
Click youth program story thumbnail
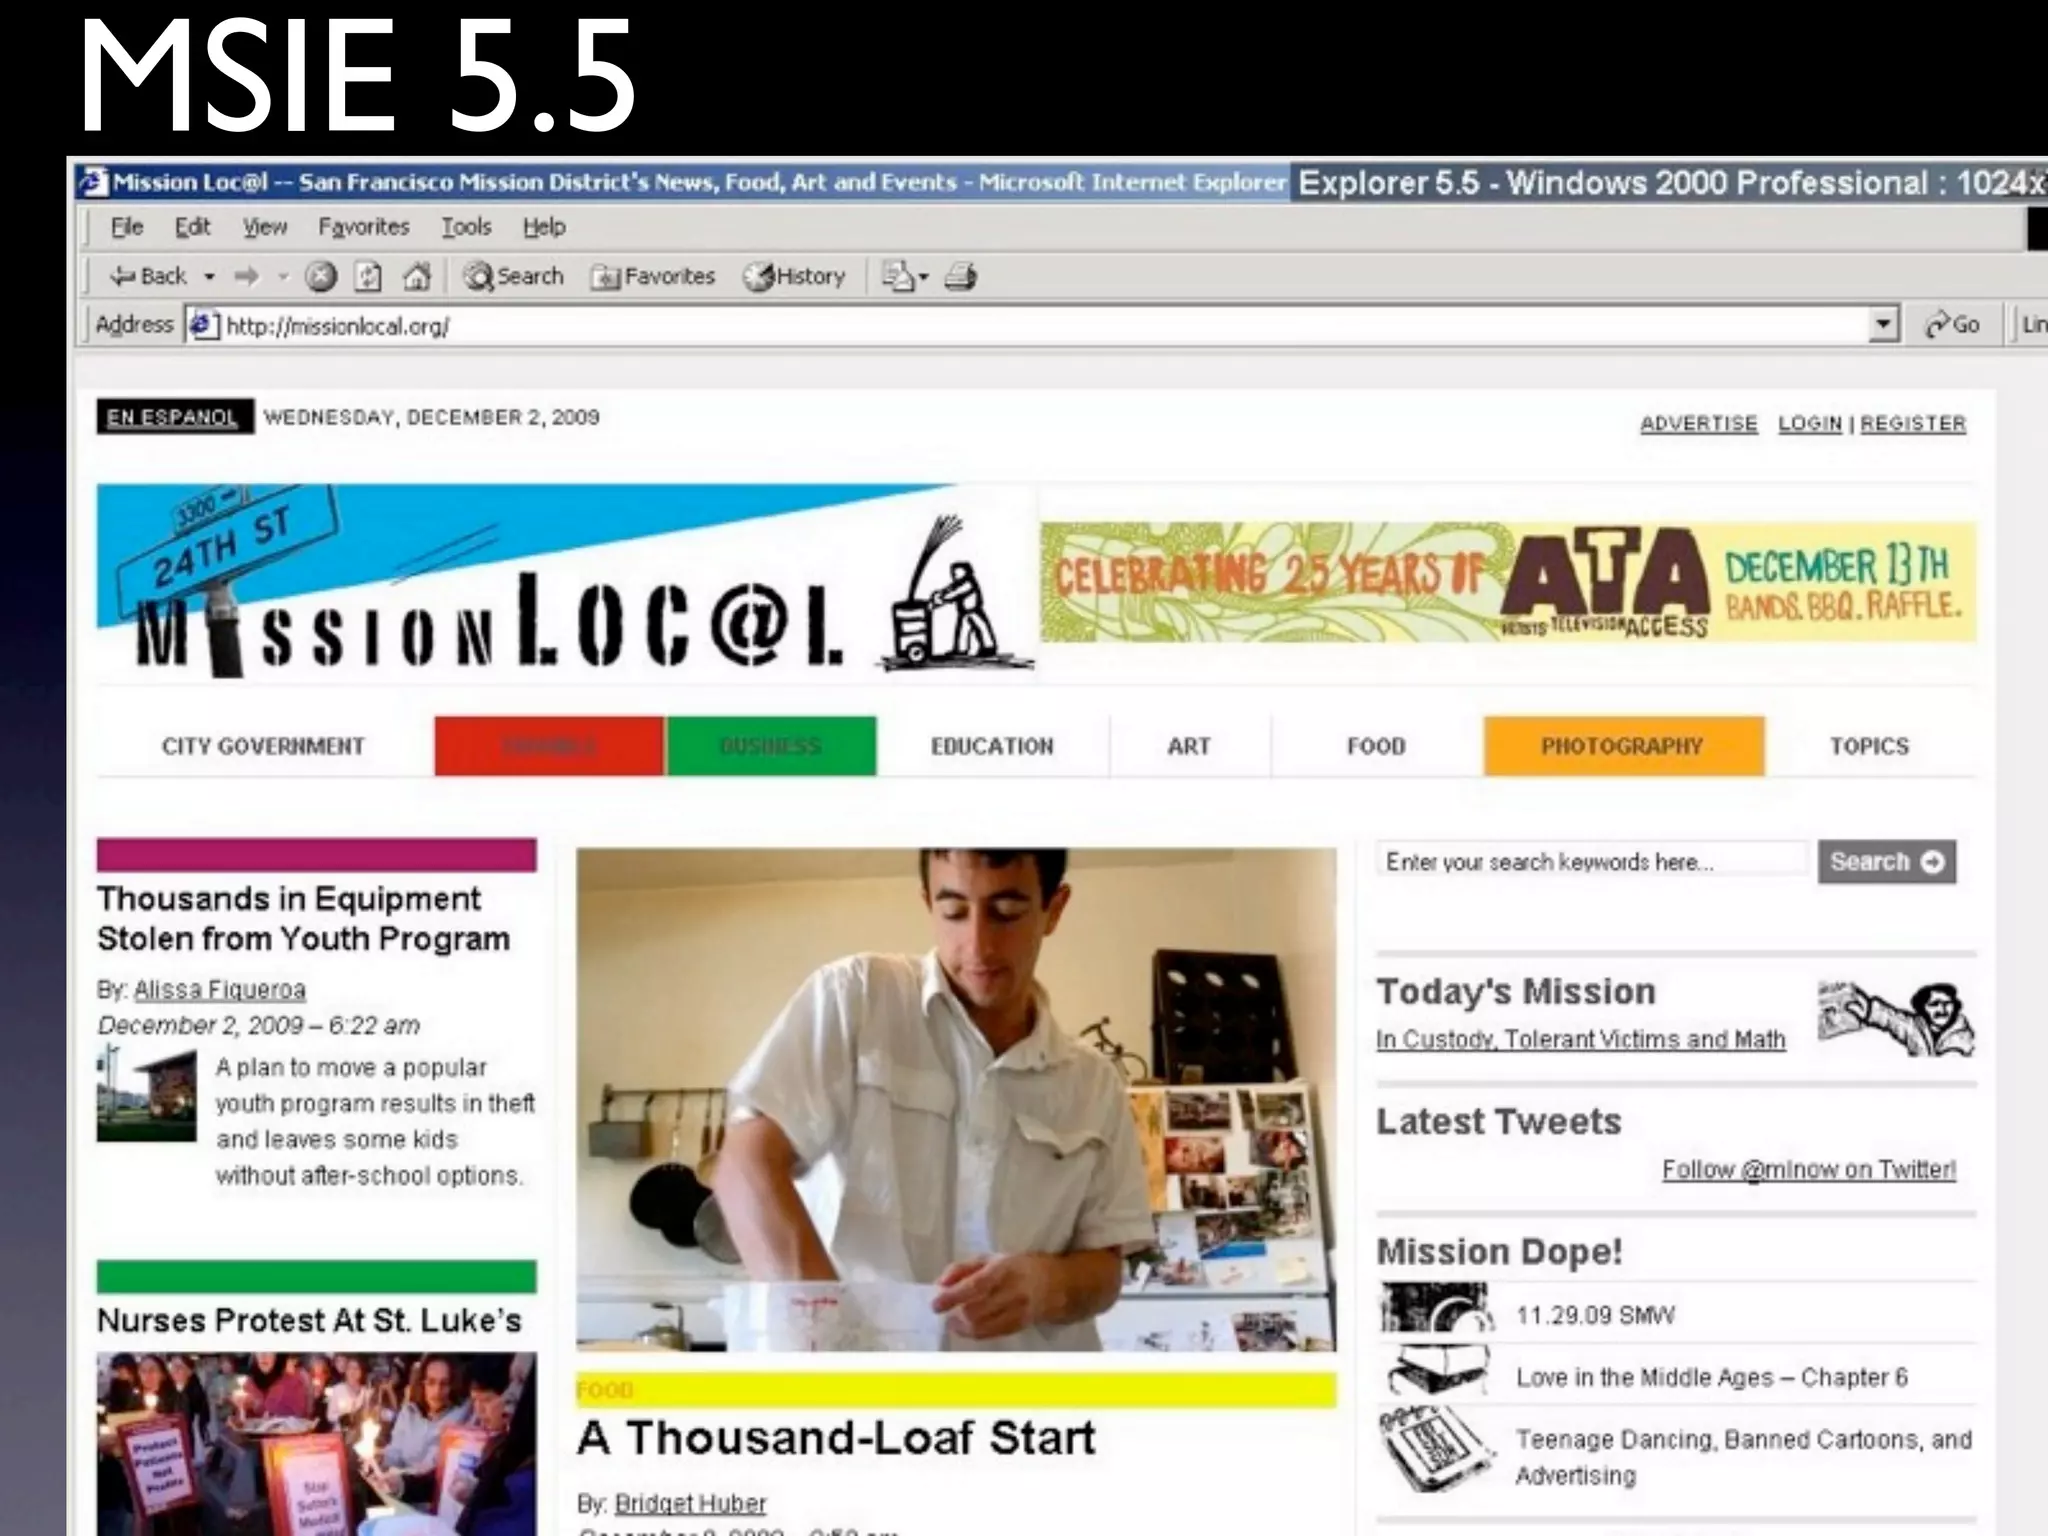[x=147, y=1093]
